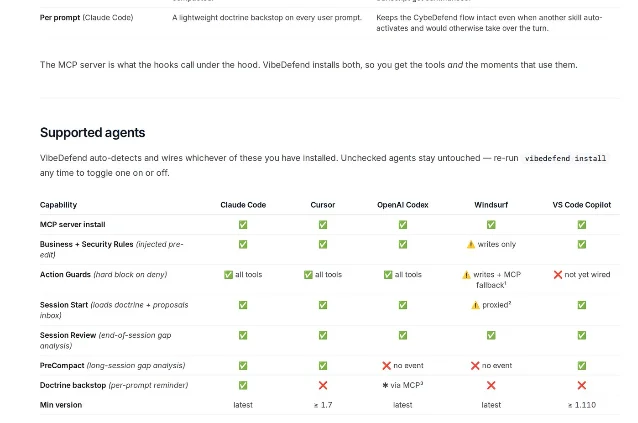638x423 pixels.
Task: Click the warning icon beside Windsurf proxied
Action: click(x=475, y=305)
